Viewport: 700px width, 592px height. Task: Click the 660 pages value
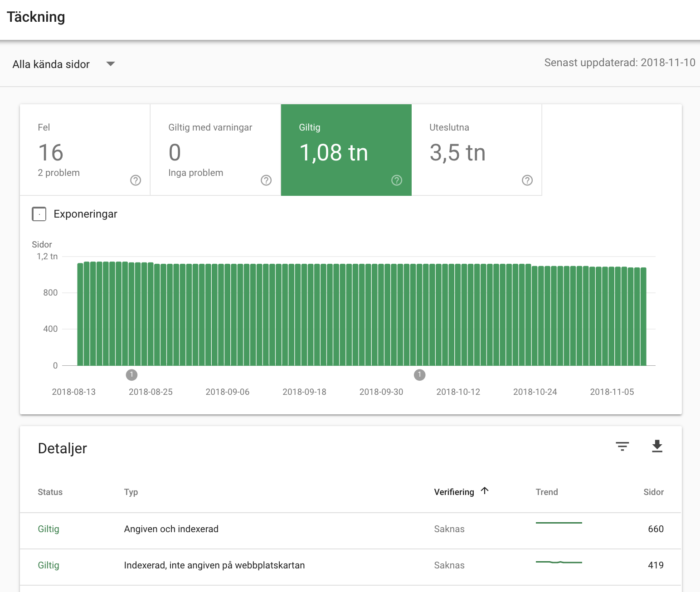[x=656, y=529]
